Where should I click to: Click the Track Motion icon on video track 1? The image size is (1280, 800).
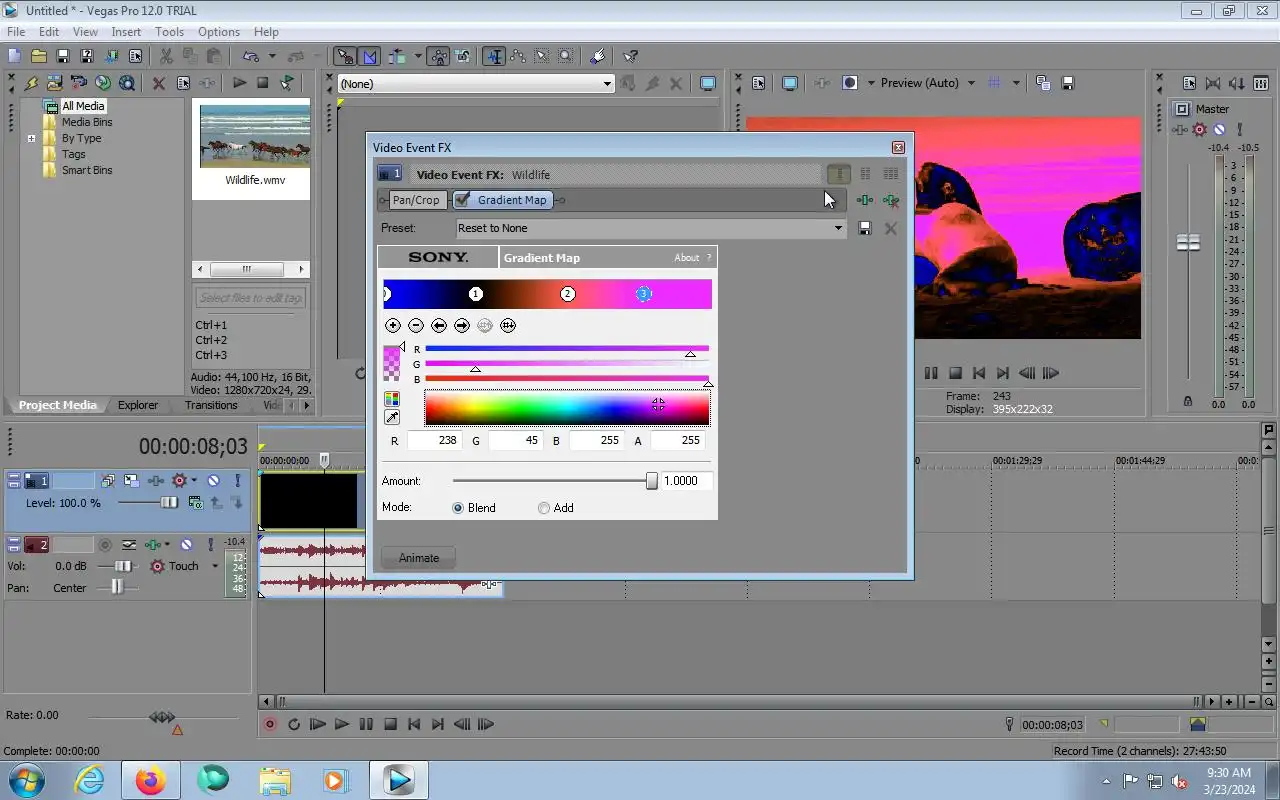131,481
